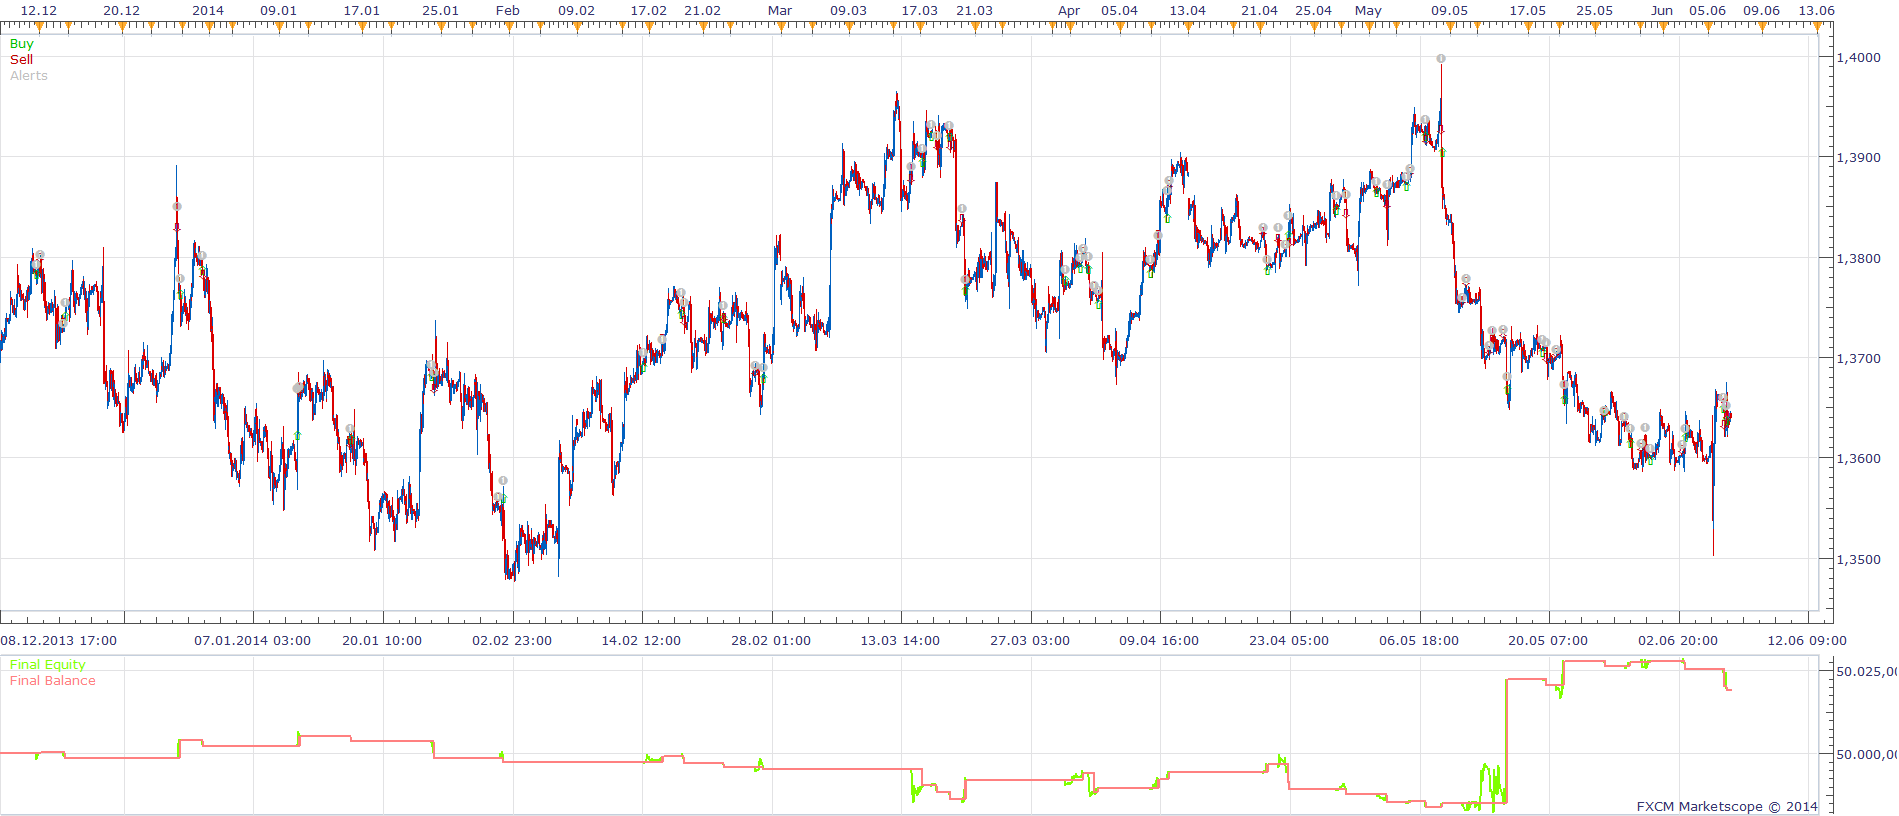Click the 09.01 date on the top ruler
This screenshot has width=1899, height=816.
(x=279, y=11)
